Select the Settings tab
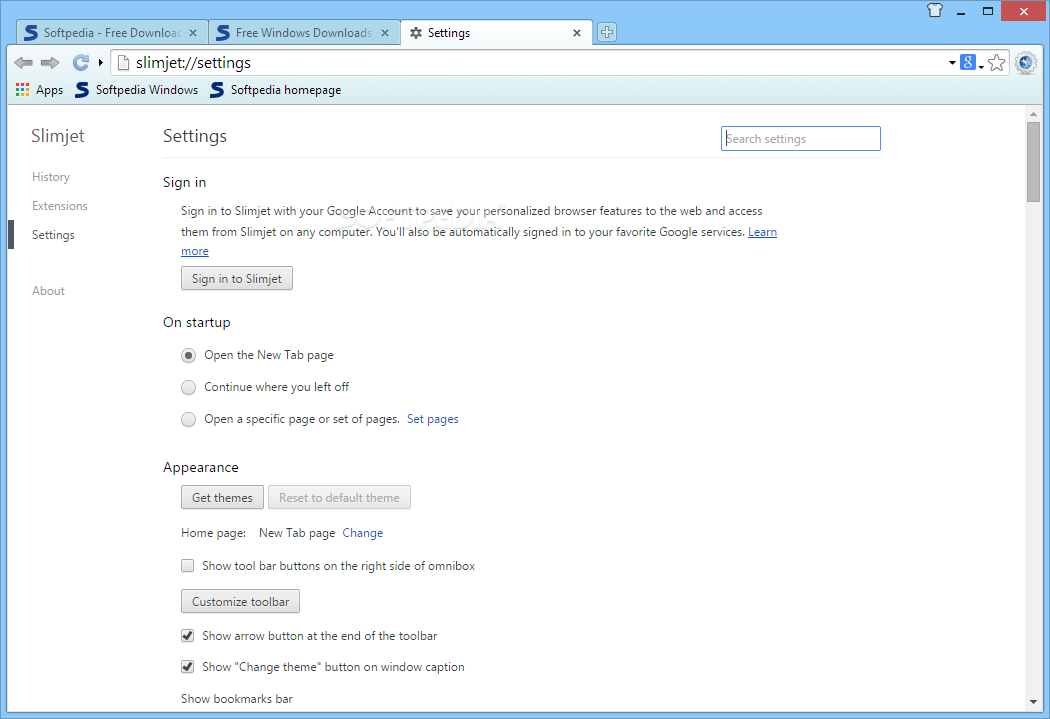This screenshot has width=1050, height=719. (496, 33)
